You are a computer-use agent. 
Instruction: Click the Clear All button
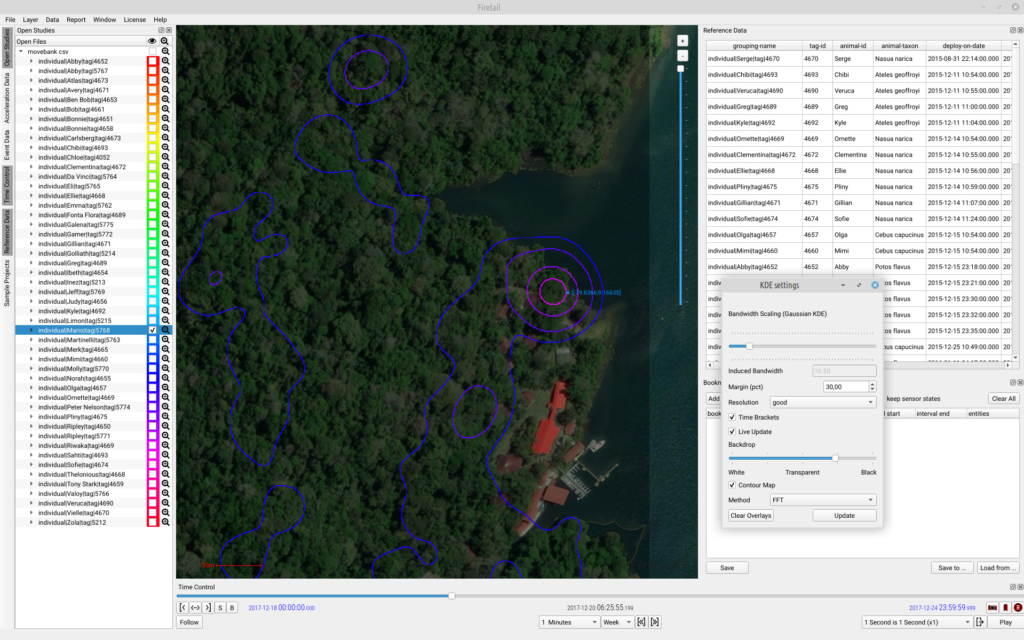(1003, 398)
